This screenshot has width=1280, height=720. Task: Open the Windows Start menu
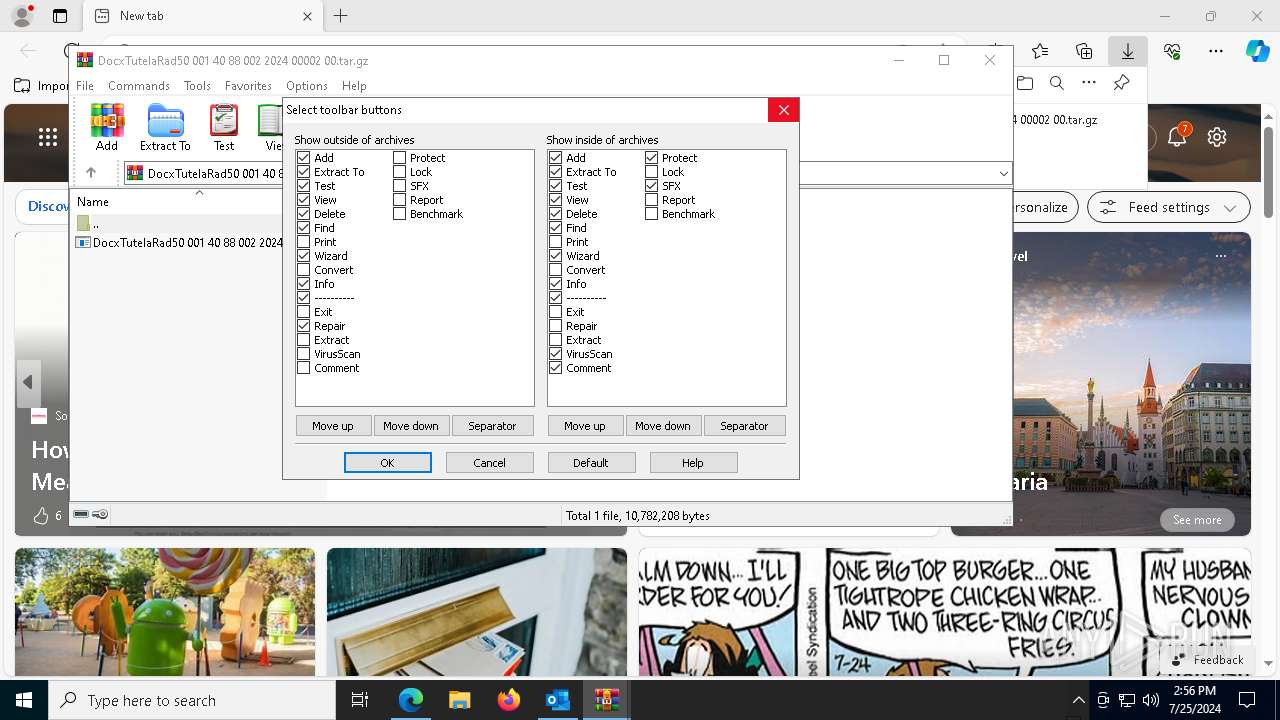[x=24, y=700]
